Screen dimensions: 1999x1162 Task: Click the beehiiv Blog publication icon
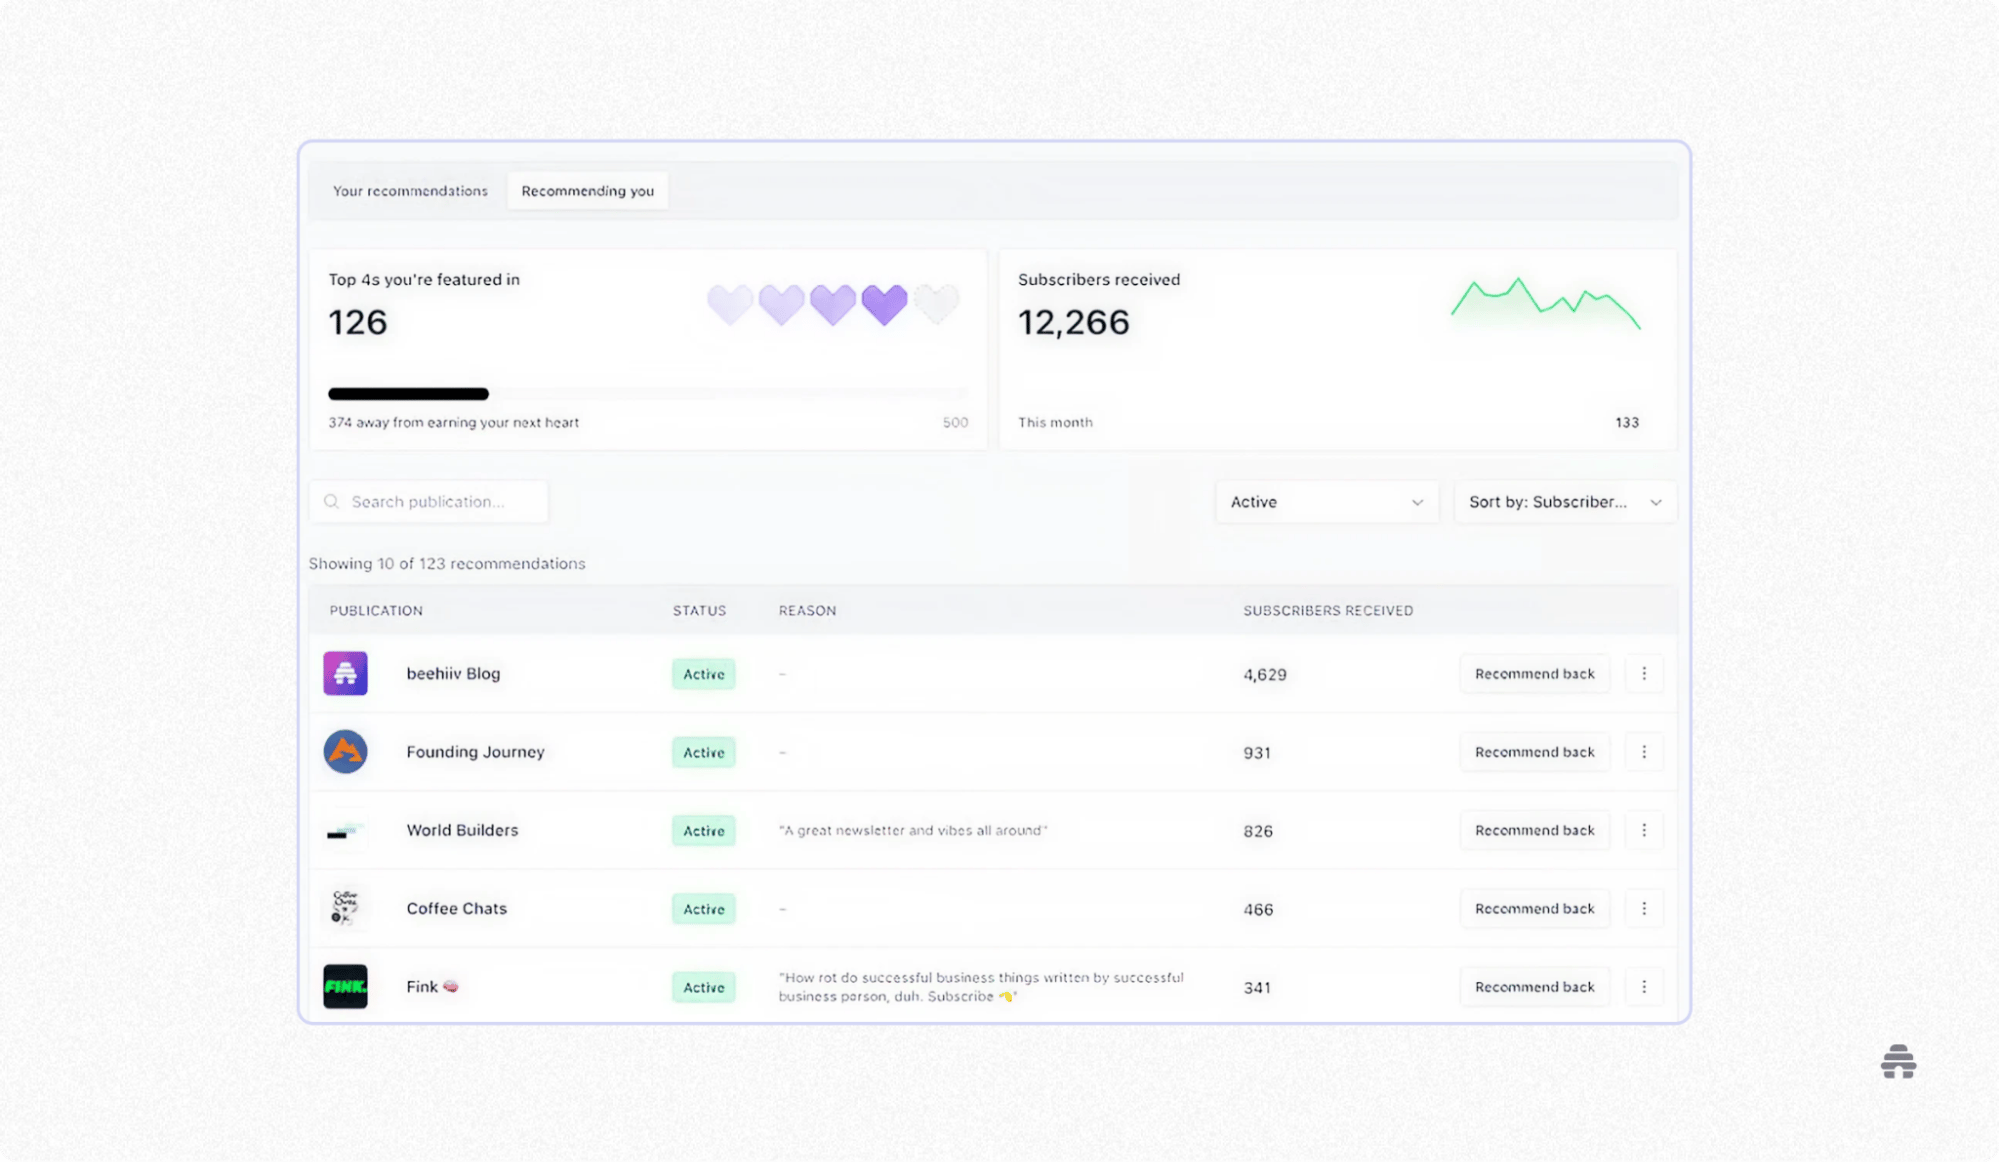(x=344, y=673)
